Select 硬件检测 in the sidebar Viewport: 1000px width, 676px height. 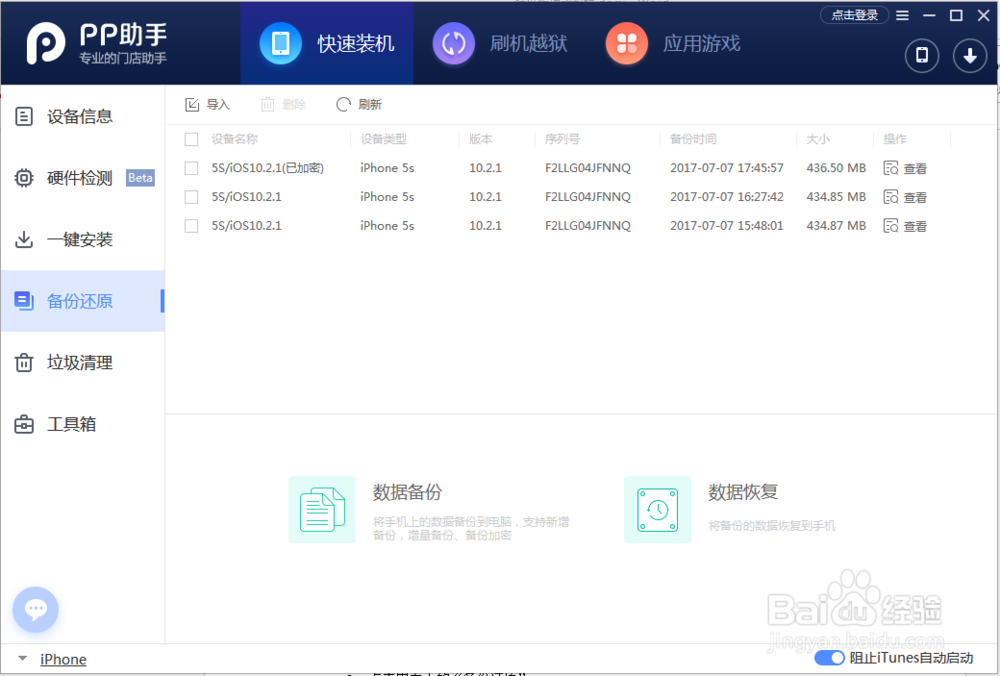click(83, 177)
